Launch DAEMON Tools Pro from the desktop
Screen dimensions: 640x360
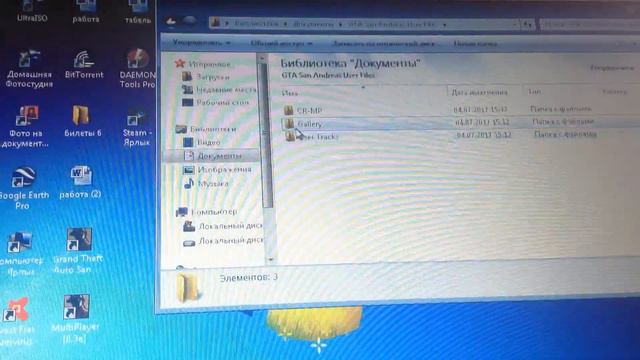(x=138, y=69)
